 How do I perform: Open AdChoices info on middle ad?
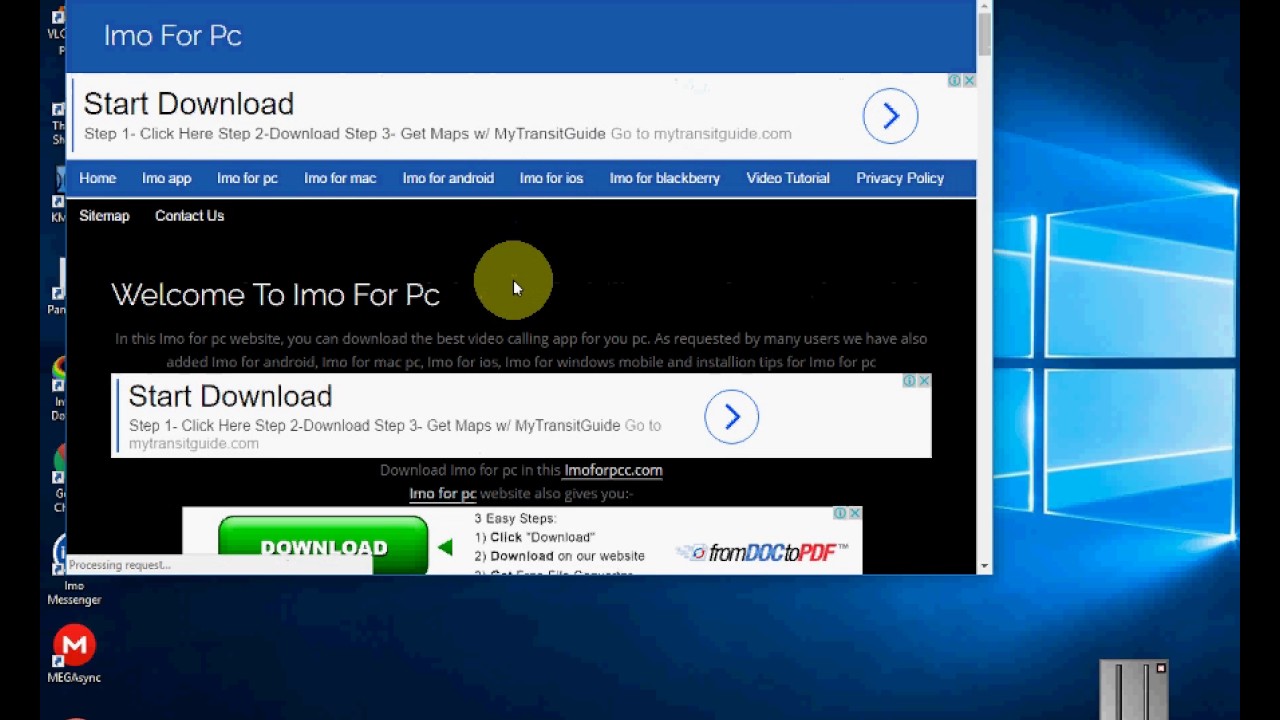coord(910,381)
